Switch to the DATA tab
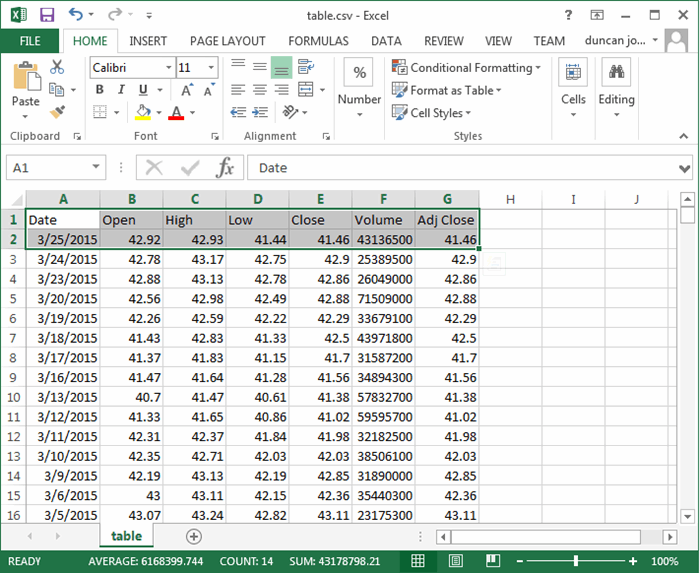The width and height of the screenshot is (700, 573). coord(386,41)
